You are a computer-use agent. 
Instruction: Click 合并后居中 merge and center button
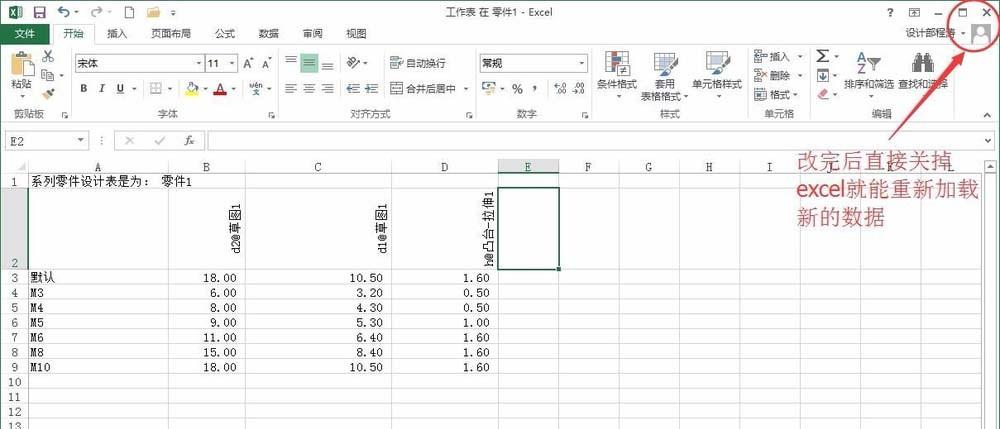[423, 89]
